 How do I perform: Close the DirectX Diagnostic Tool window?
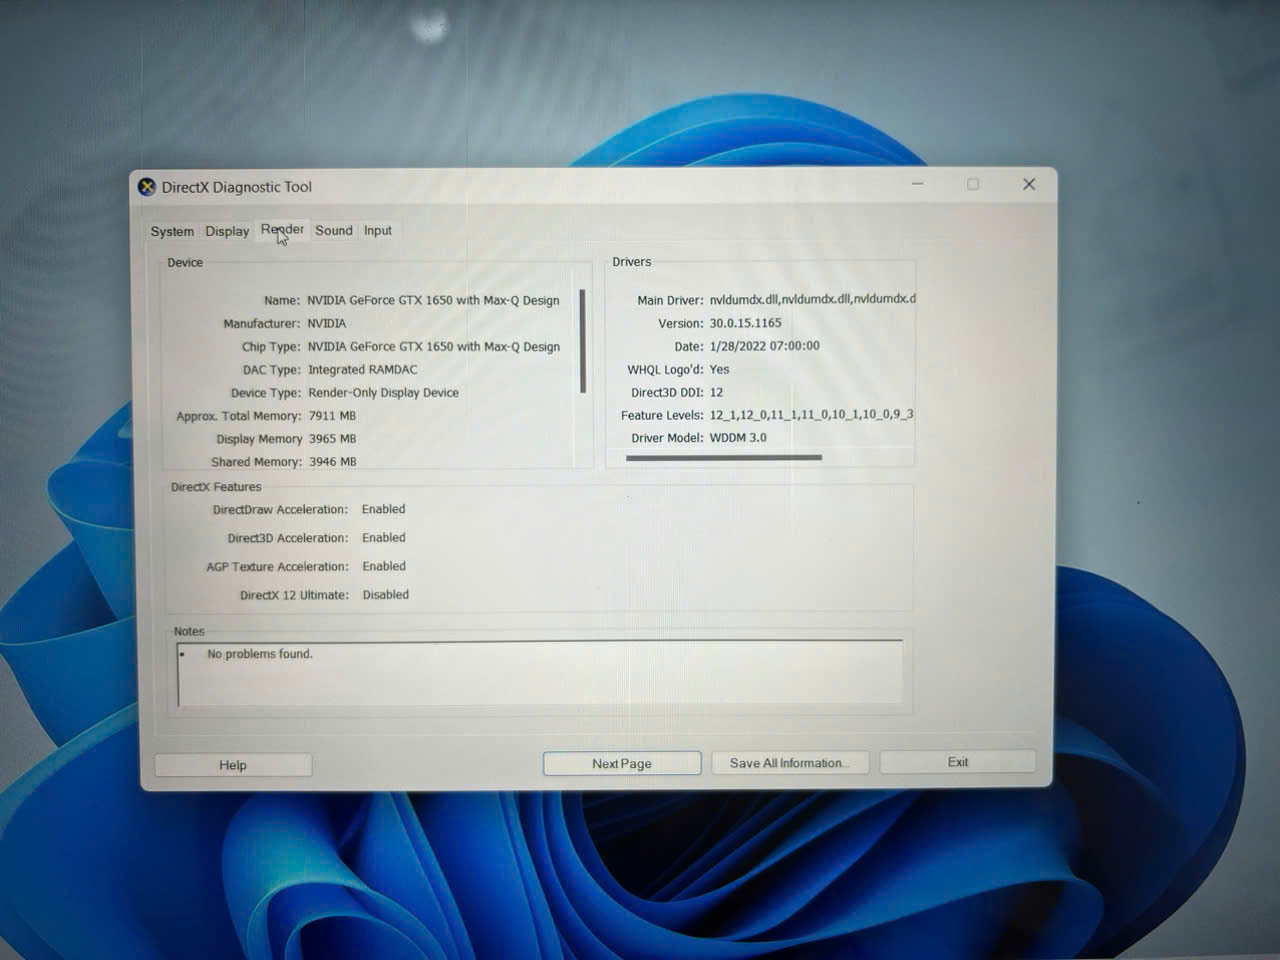coord(1029,184)
